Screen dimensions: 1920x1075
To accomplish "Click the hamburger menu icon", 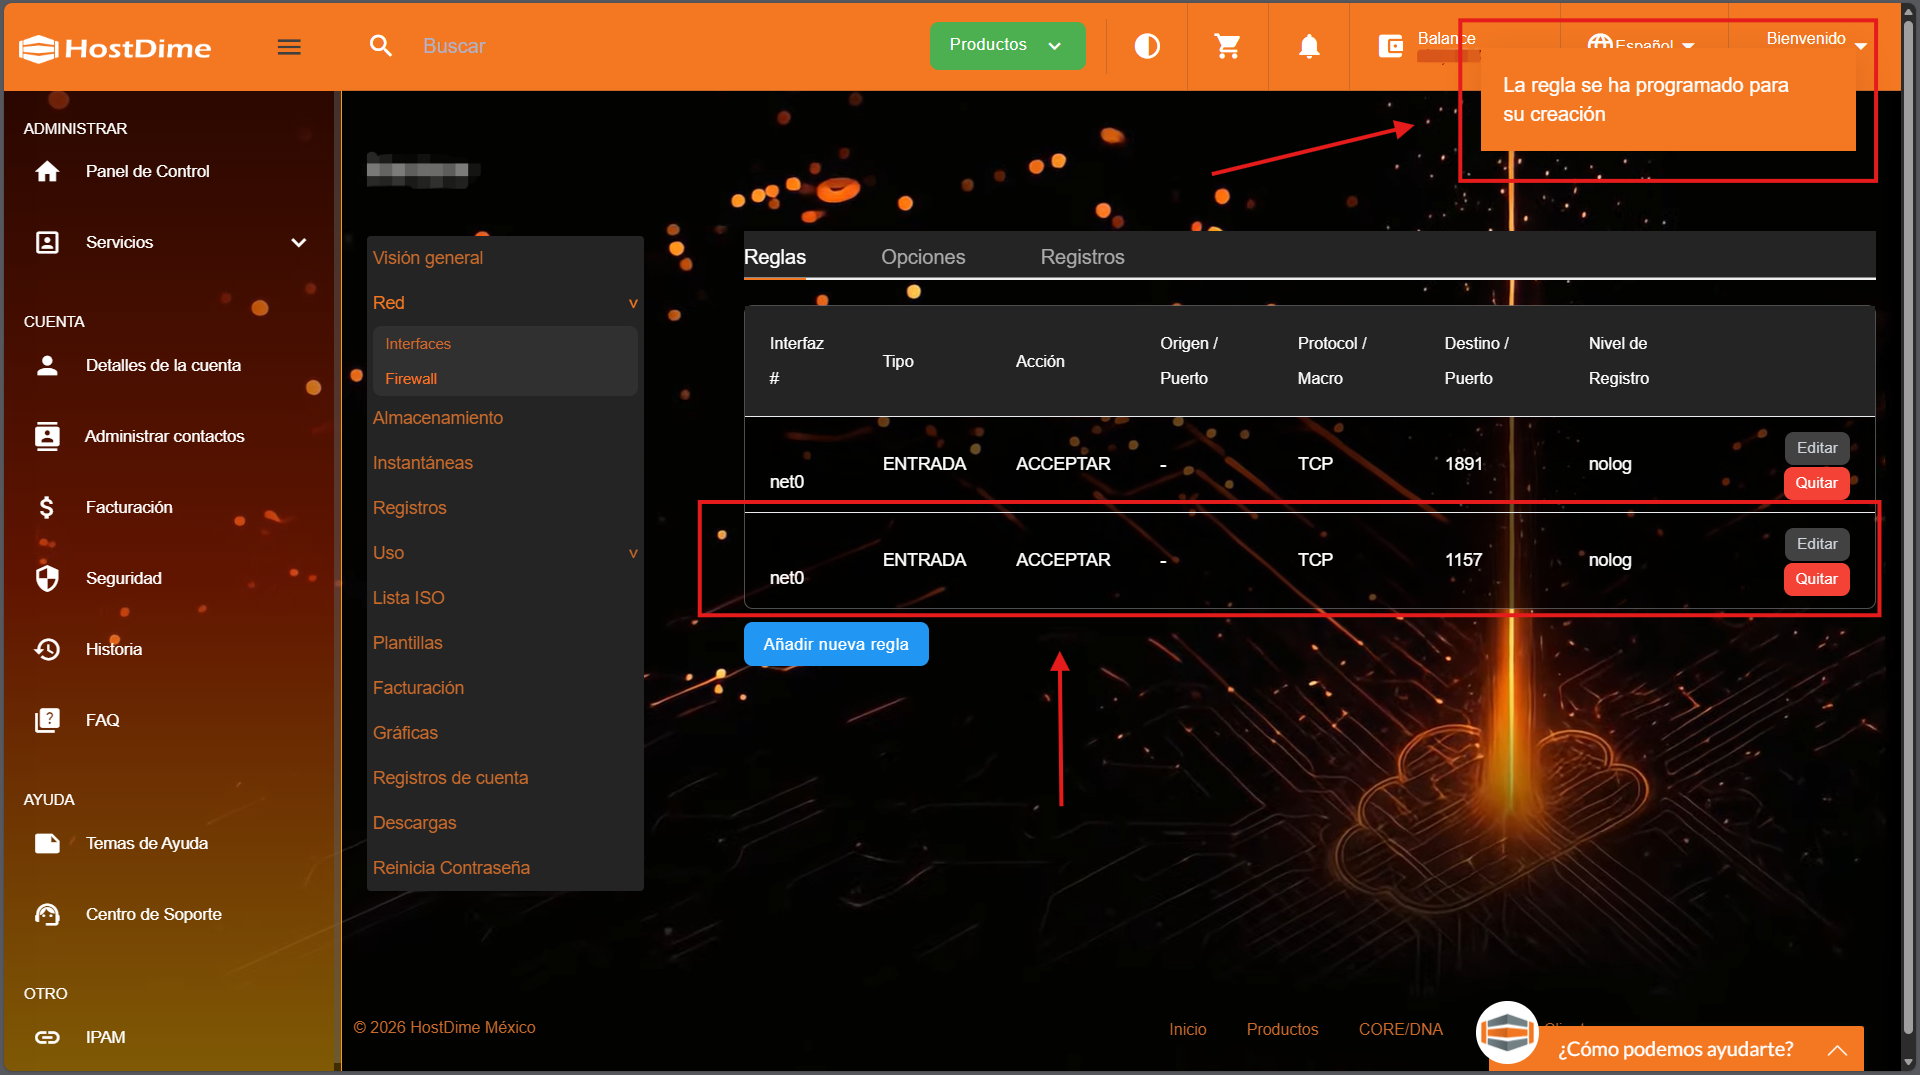I will tap(289, 47).
